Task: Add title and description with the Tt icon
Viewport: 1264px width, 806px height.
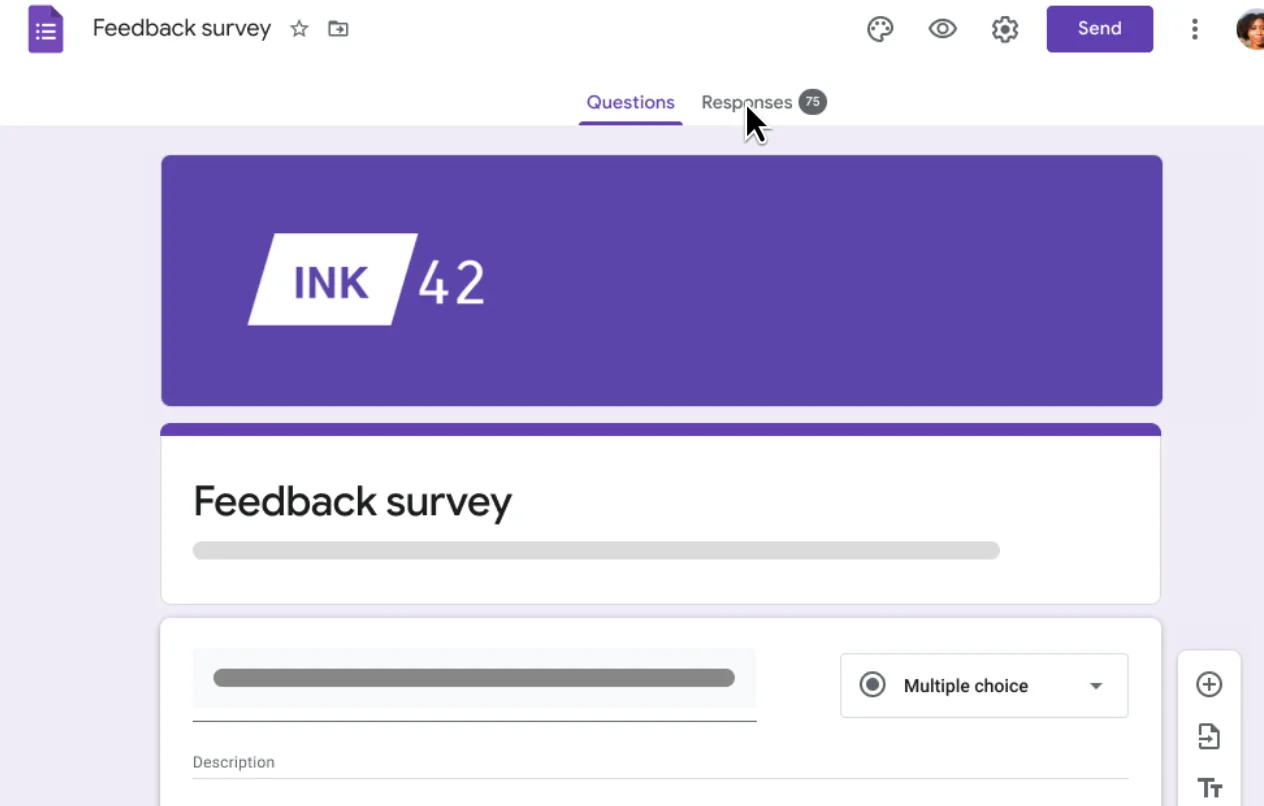Action: point(1209,787)
